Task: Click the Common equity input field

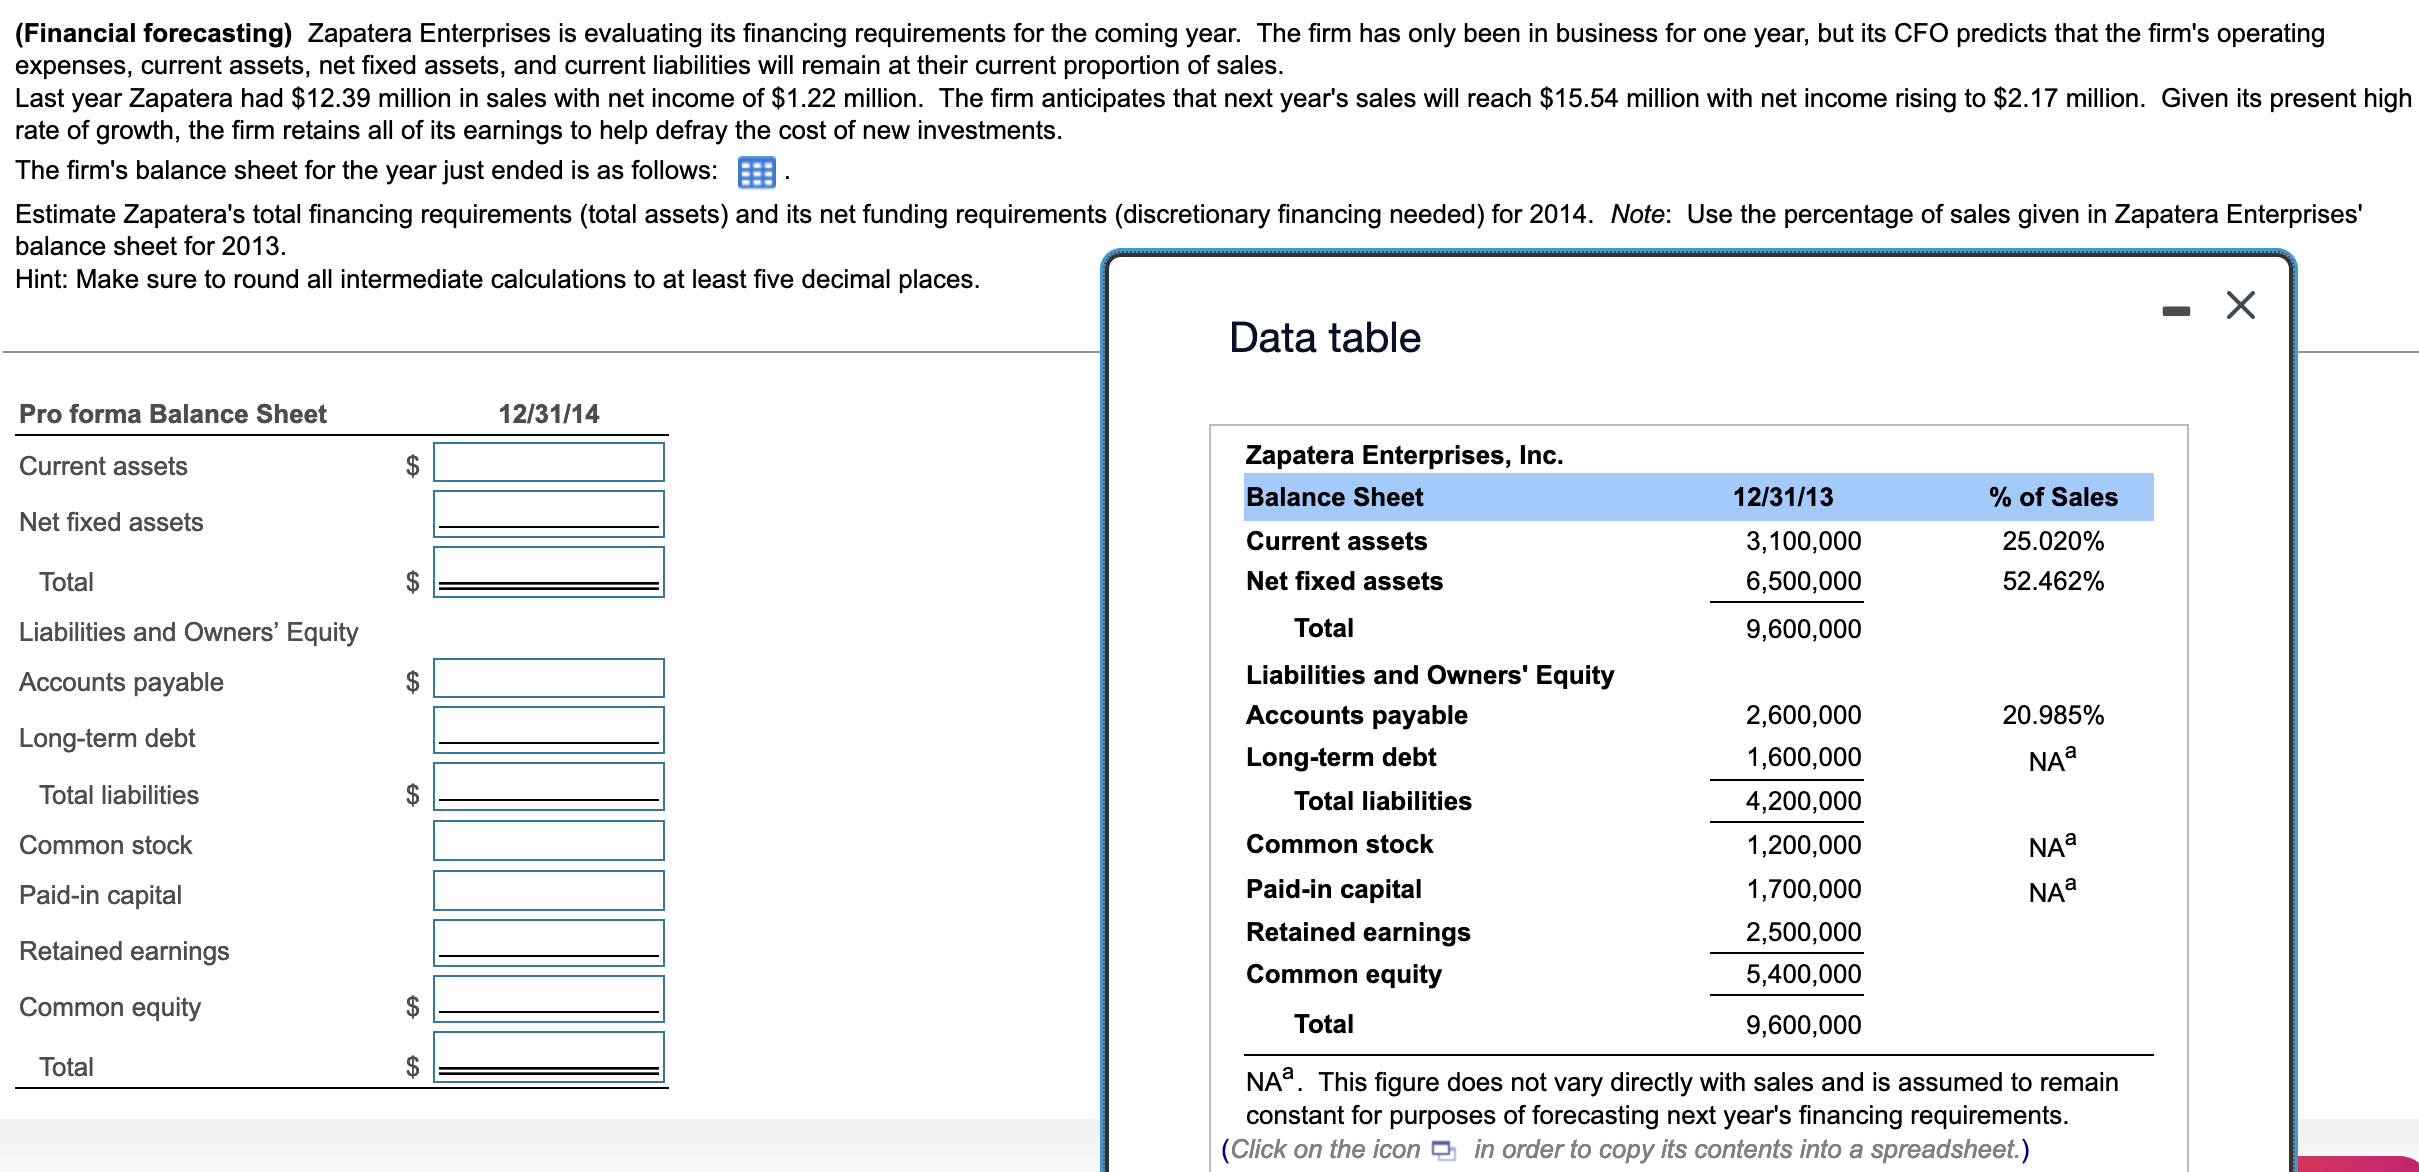Action: coord(548,997)
